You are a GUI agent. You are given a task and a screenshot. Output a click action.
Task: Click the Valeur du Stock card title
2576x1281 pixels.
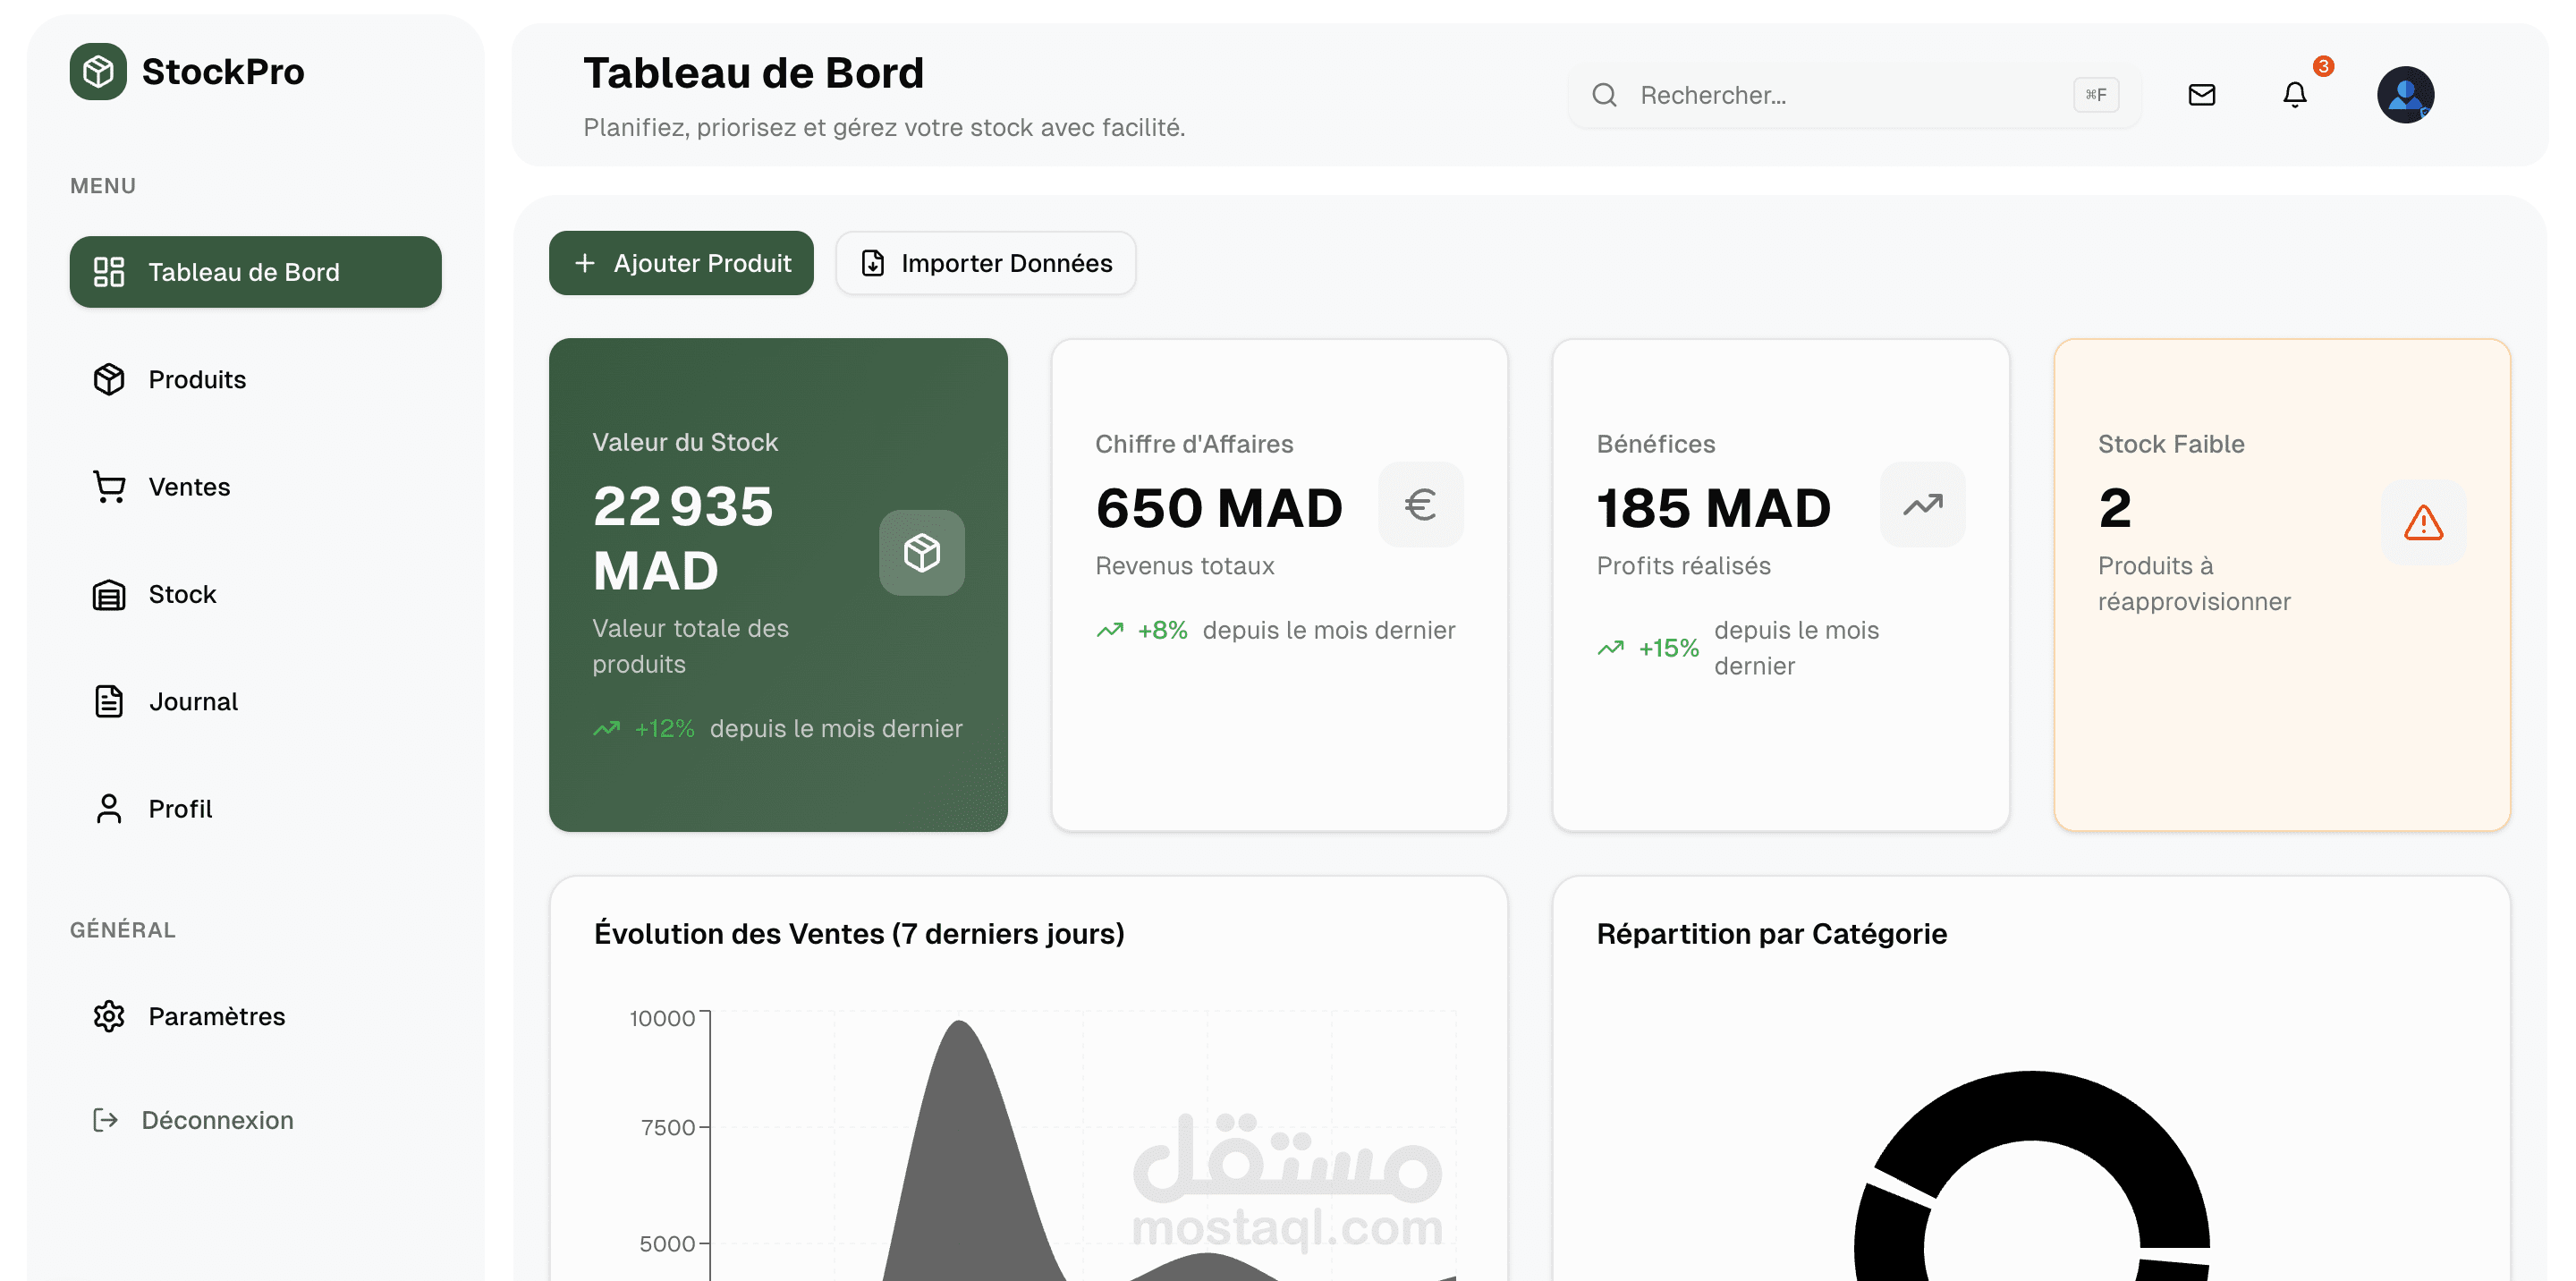click(685, 442)
